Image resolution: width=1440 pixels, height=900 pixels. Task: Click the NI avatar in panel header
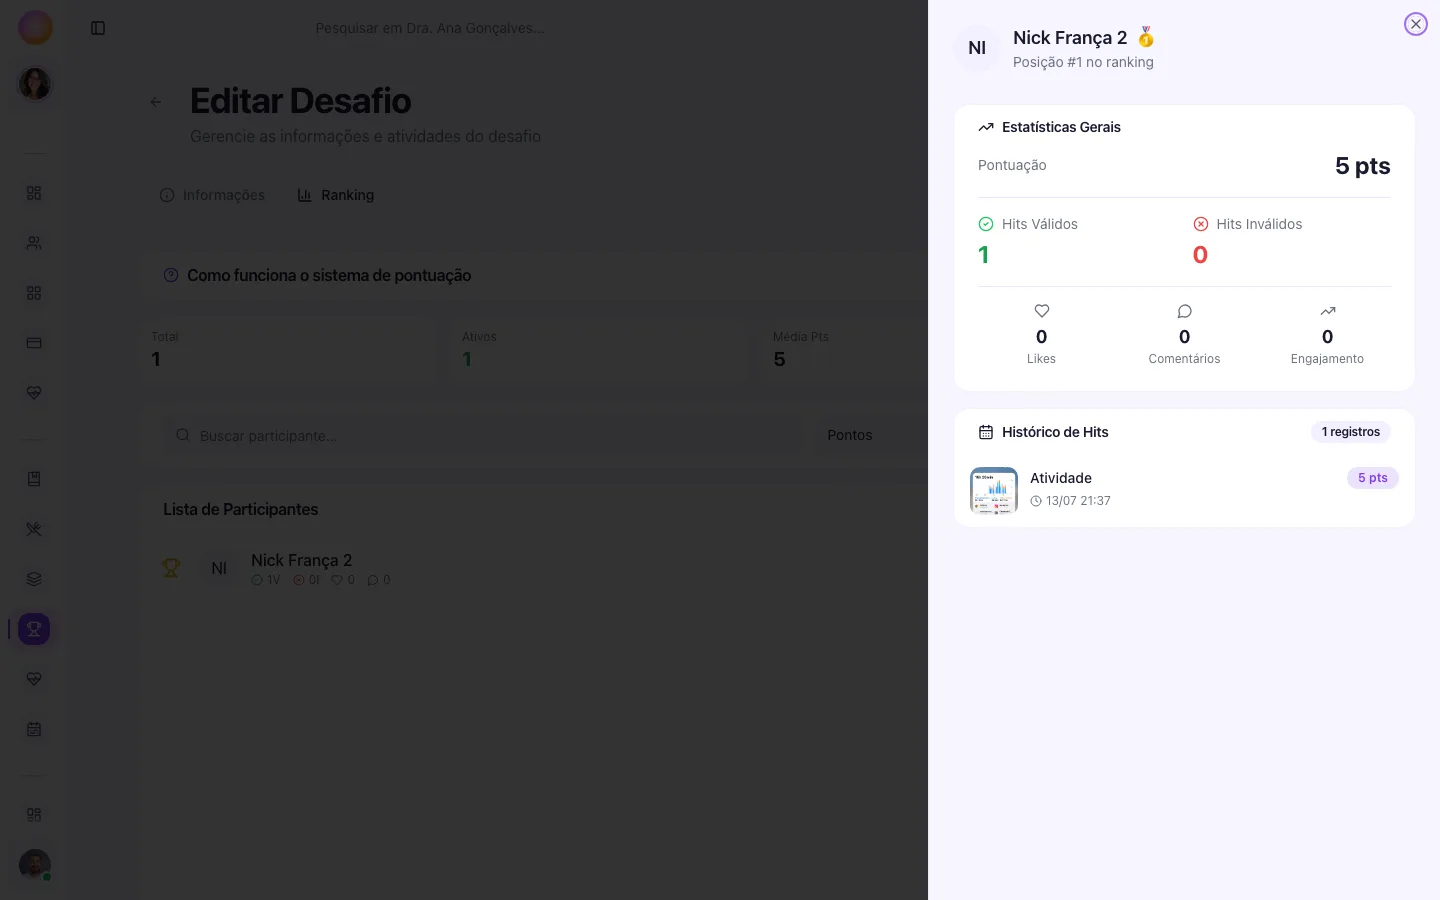977,48
